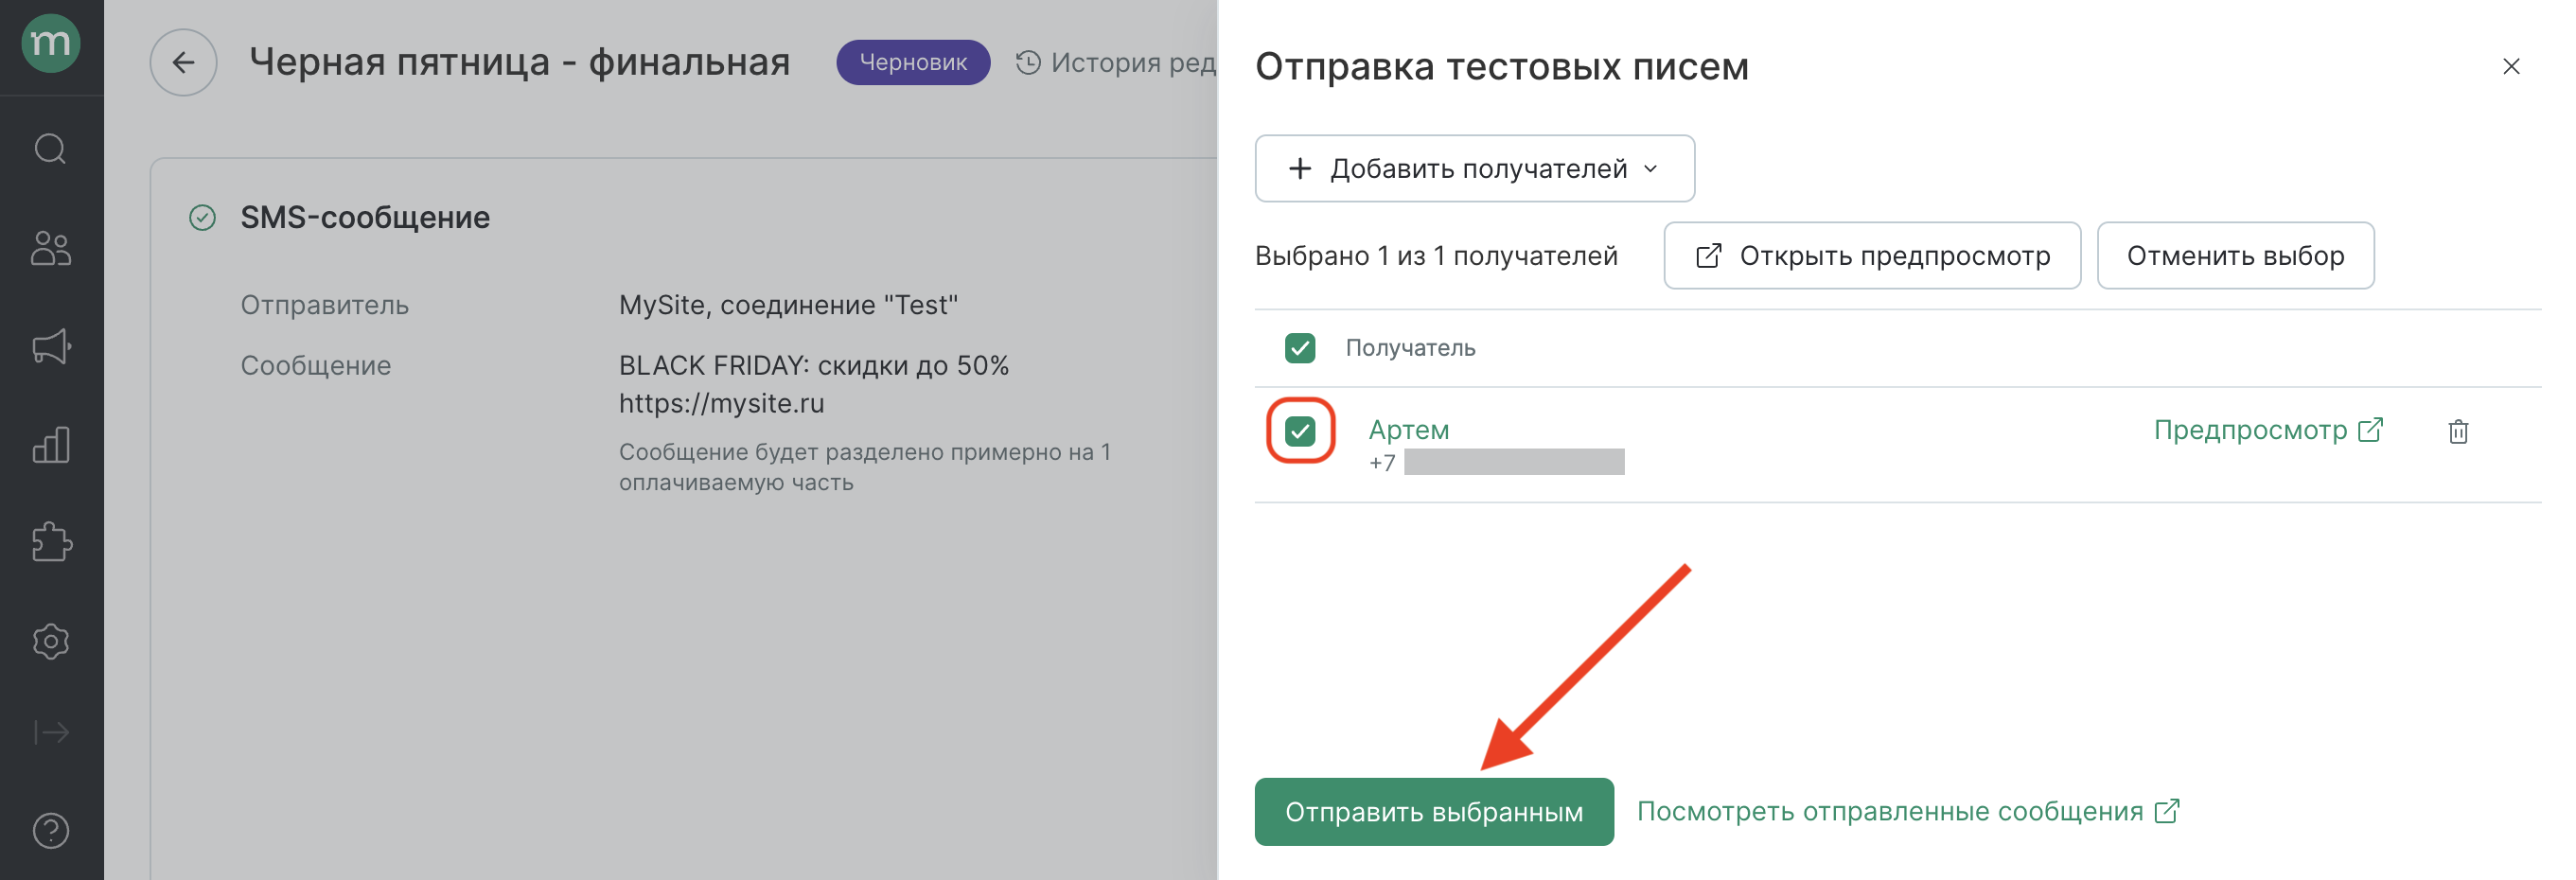Open the campaigns megaphone icon in sidebar
Screen dimensions: 2576x880
(51, 346)
